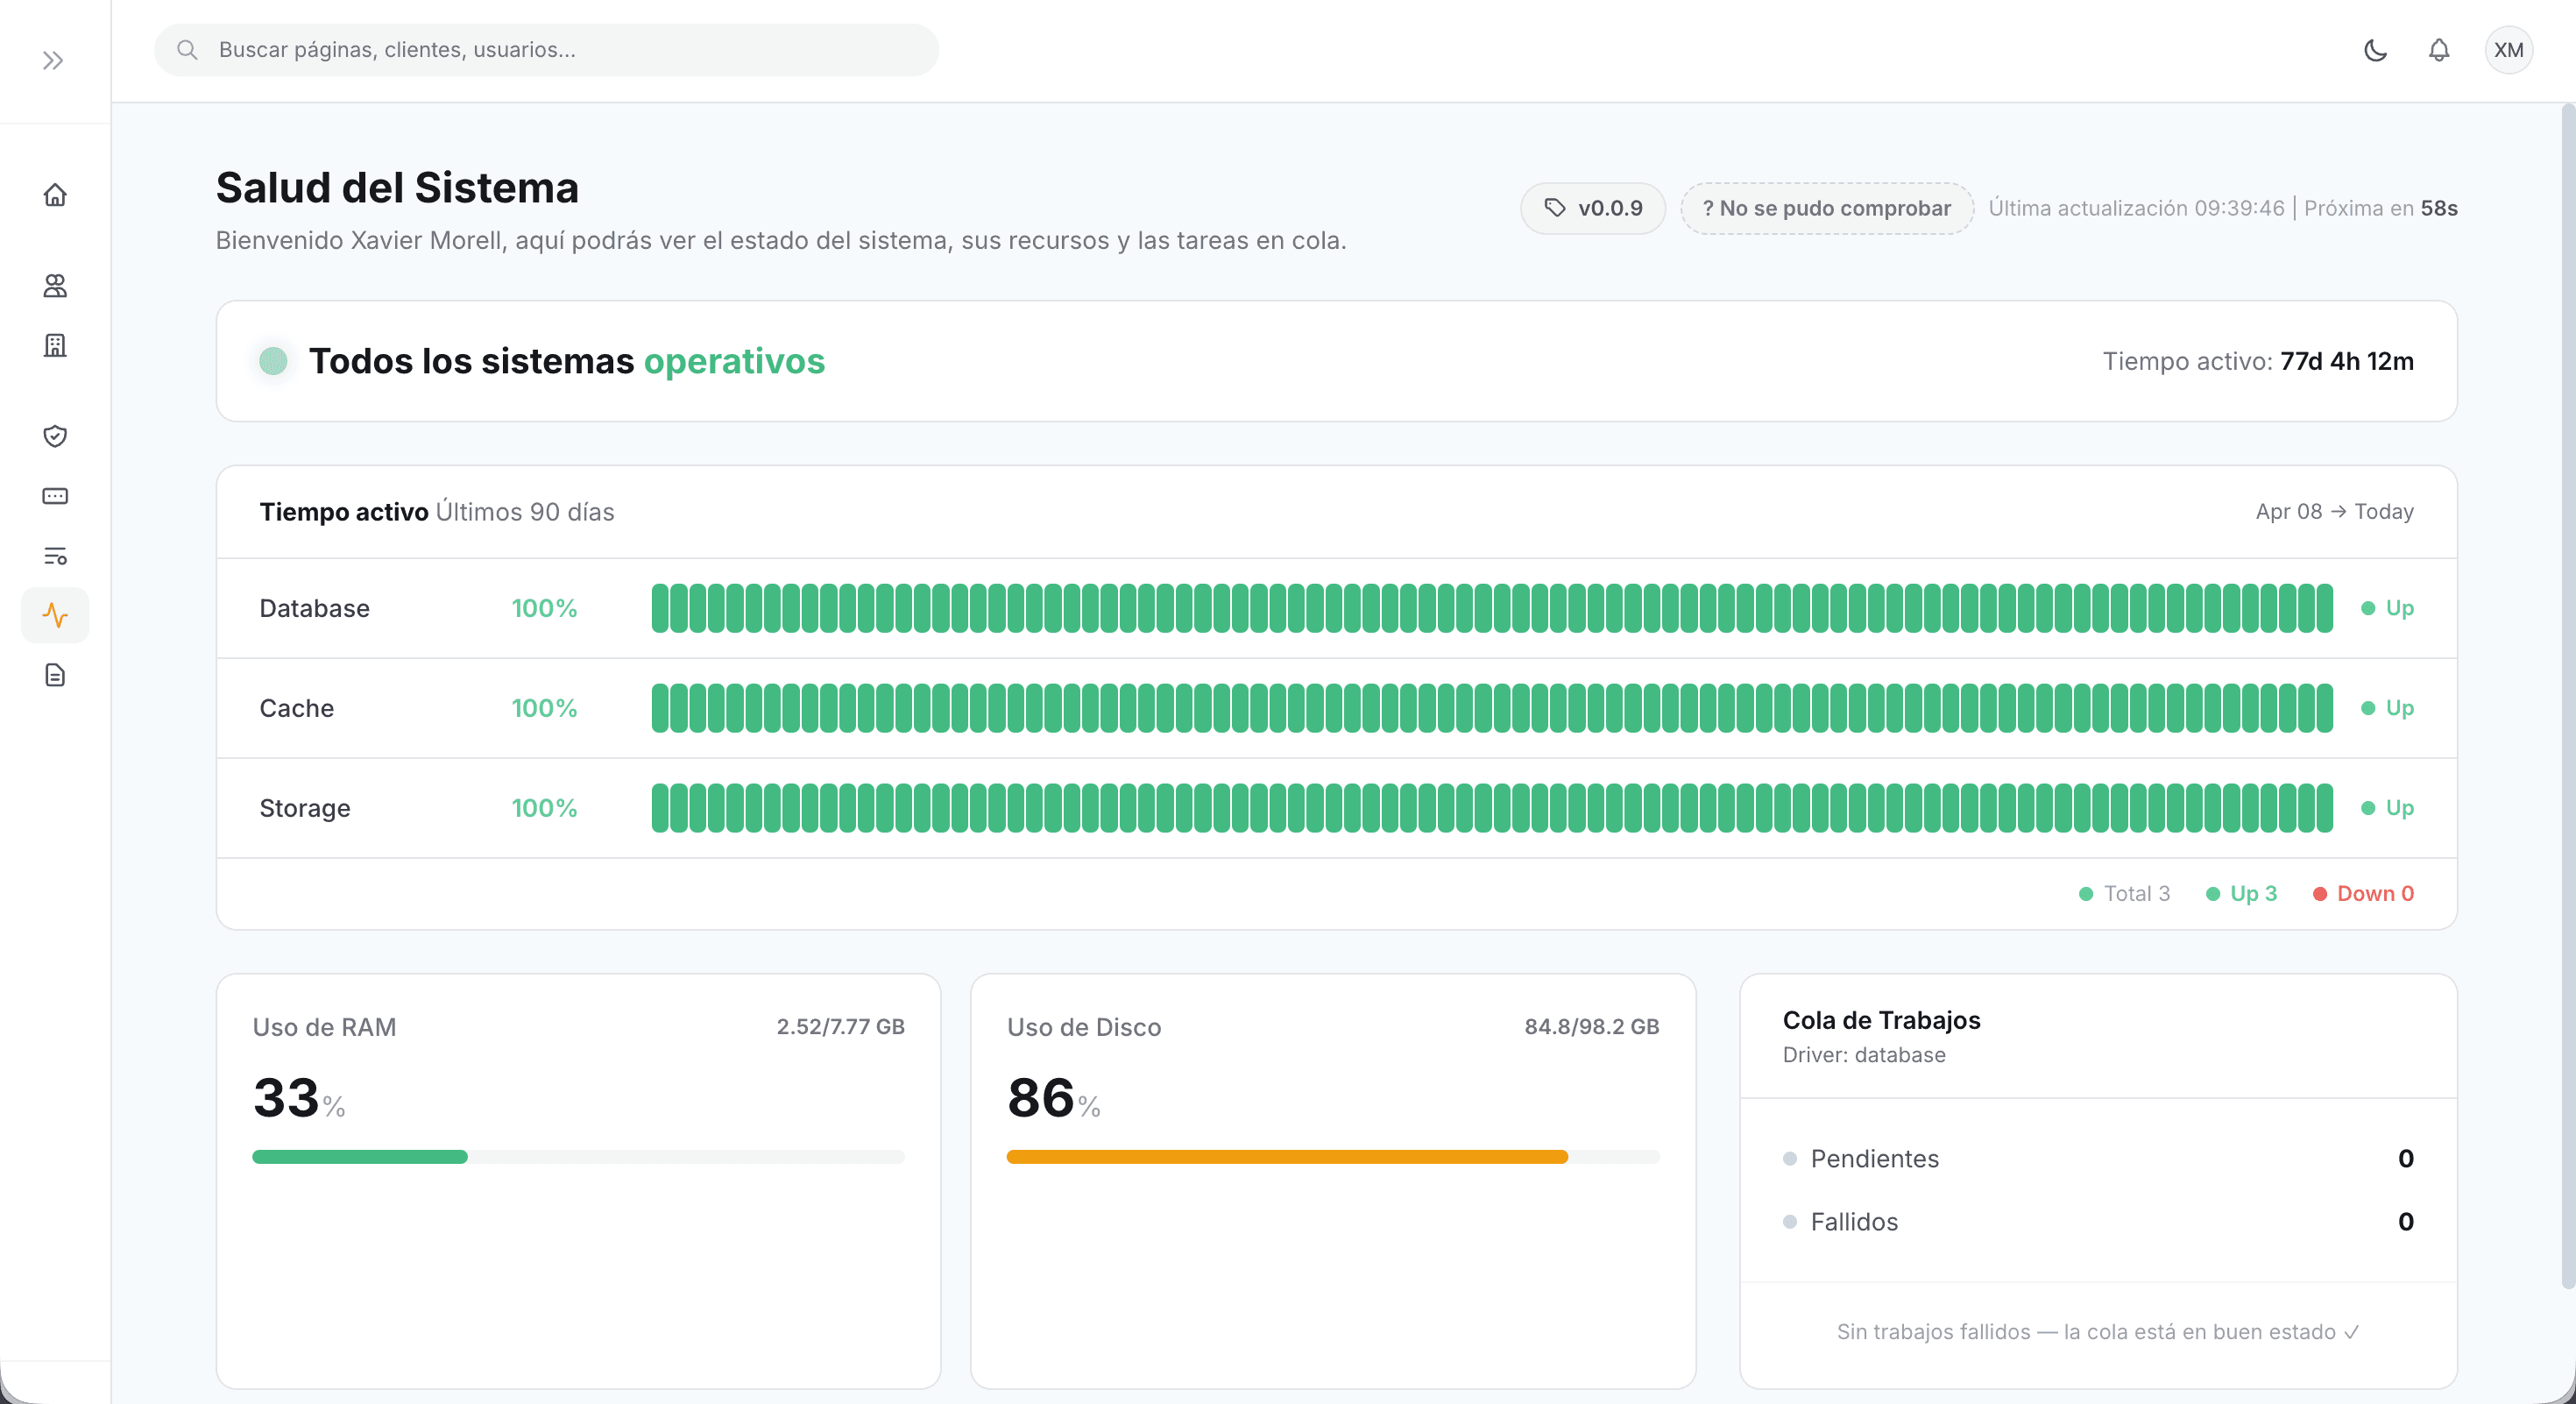Open the Users sidebar icon
The image size is (2576, 1404).
(55, 286)
